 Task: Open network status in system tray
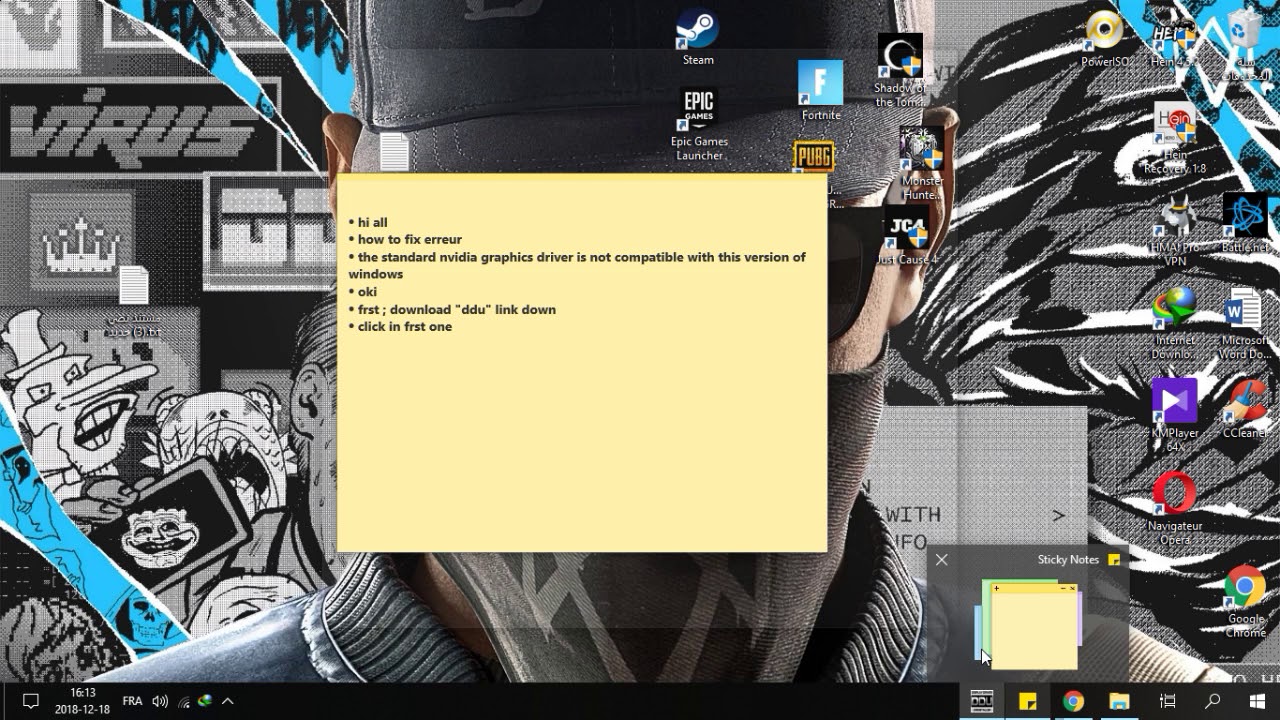(x=184, y=701)
